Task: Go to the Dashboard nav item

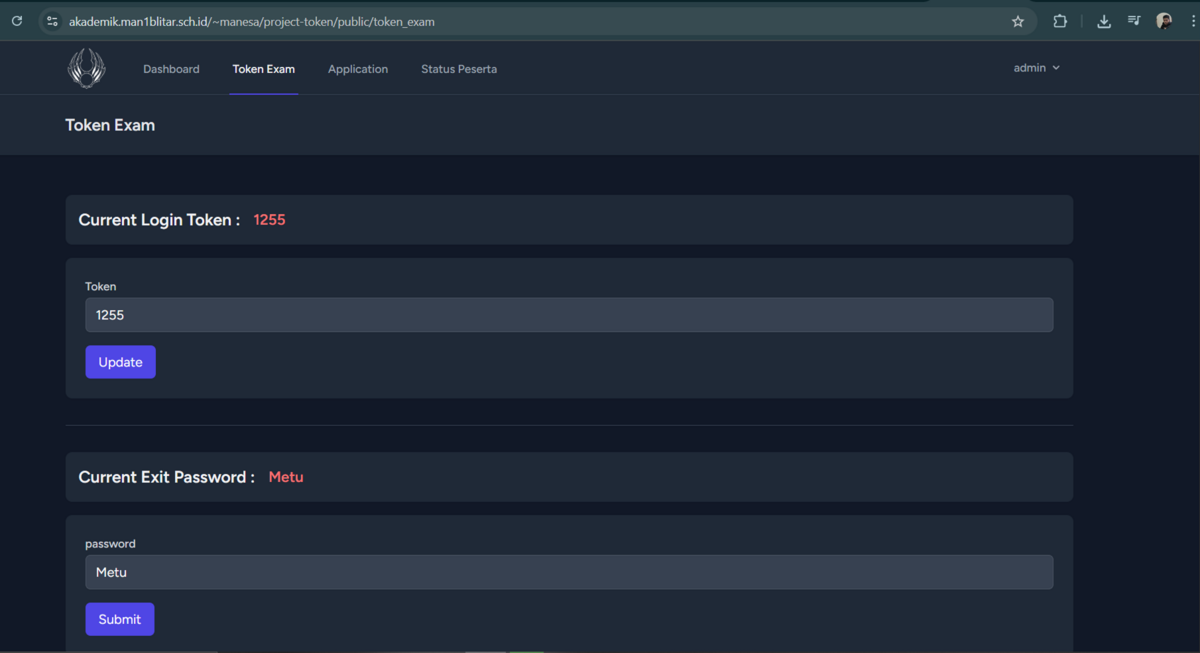Action: click(x=171, y=69)
